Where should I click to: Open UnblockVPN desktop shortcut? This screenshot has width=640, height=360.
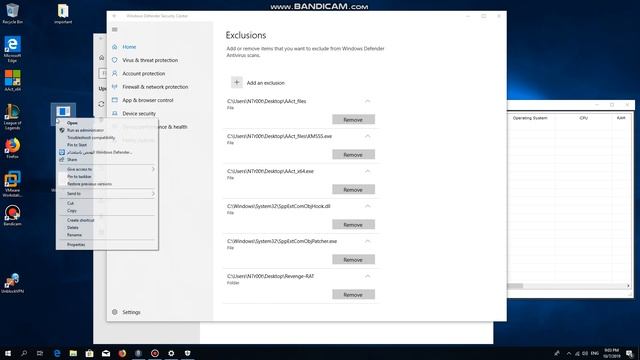click(12, 283)
